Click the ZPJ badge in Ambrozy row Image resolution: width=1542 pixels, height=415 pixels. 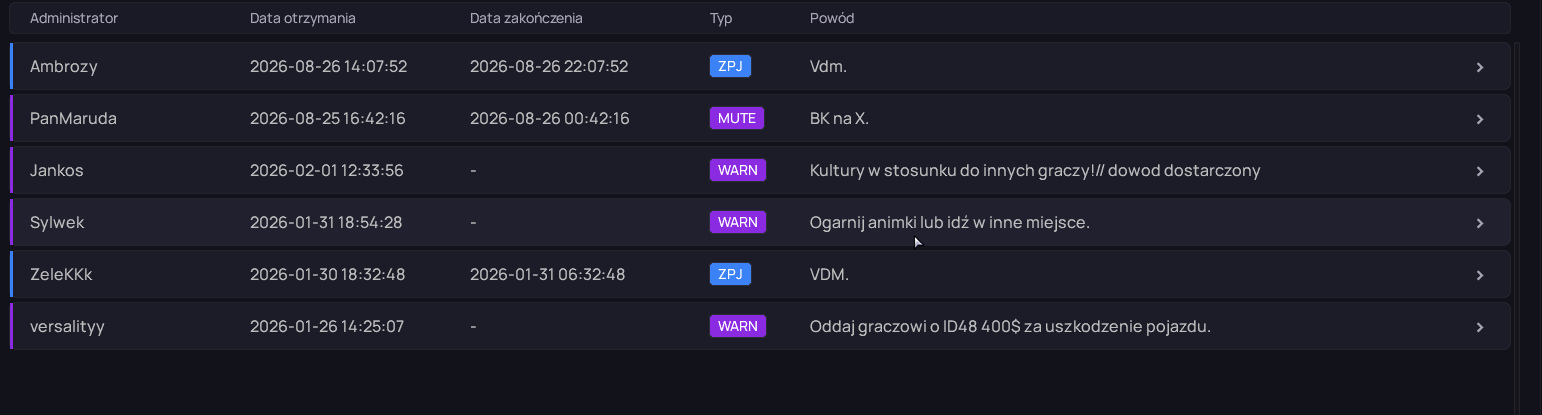pyautogui.click(x=730, y=66)
